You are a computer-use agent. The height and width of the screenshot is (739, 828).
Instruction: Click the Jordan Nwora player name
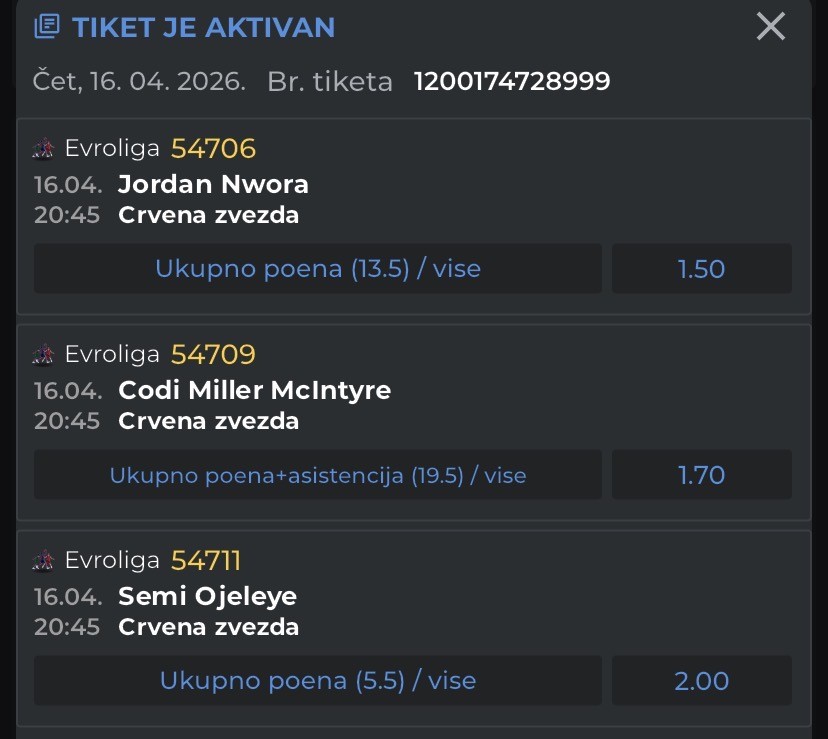tap(213, 184)
